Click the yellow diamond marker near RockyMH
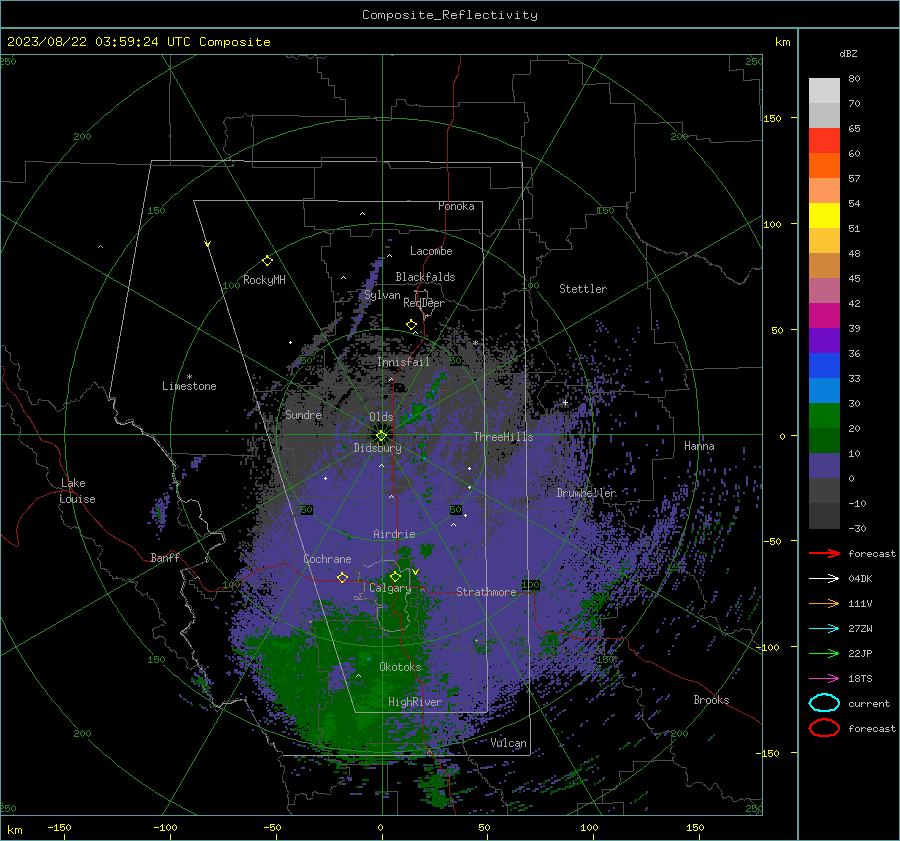Screen dimensions: 900x841 (x=267, y=261)
